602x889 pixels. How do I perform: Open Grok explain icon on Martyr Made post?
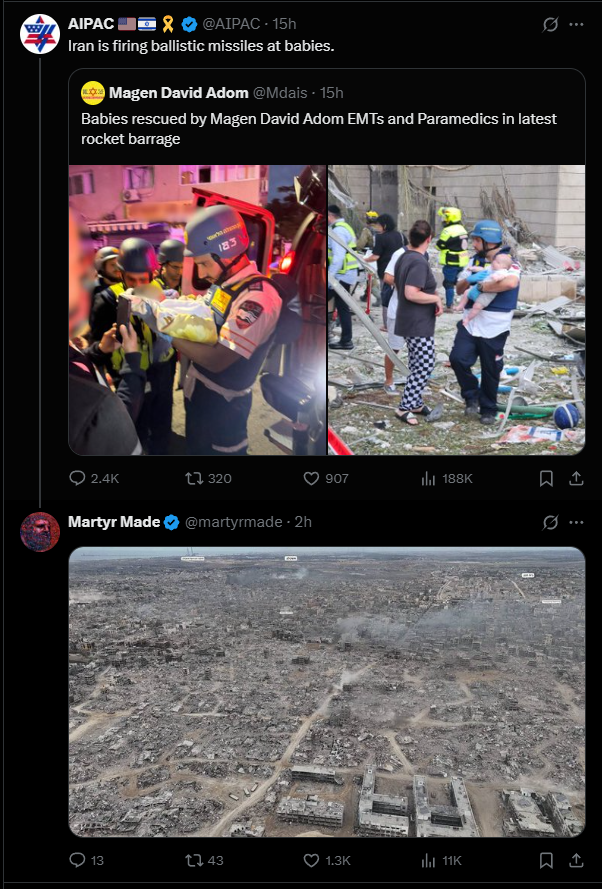pyautogui.click(x=550, y=522)
